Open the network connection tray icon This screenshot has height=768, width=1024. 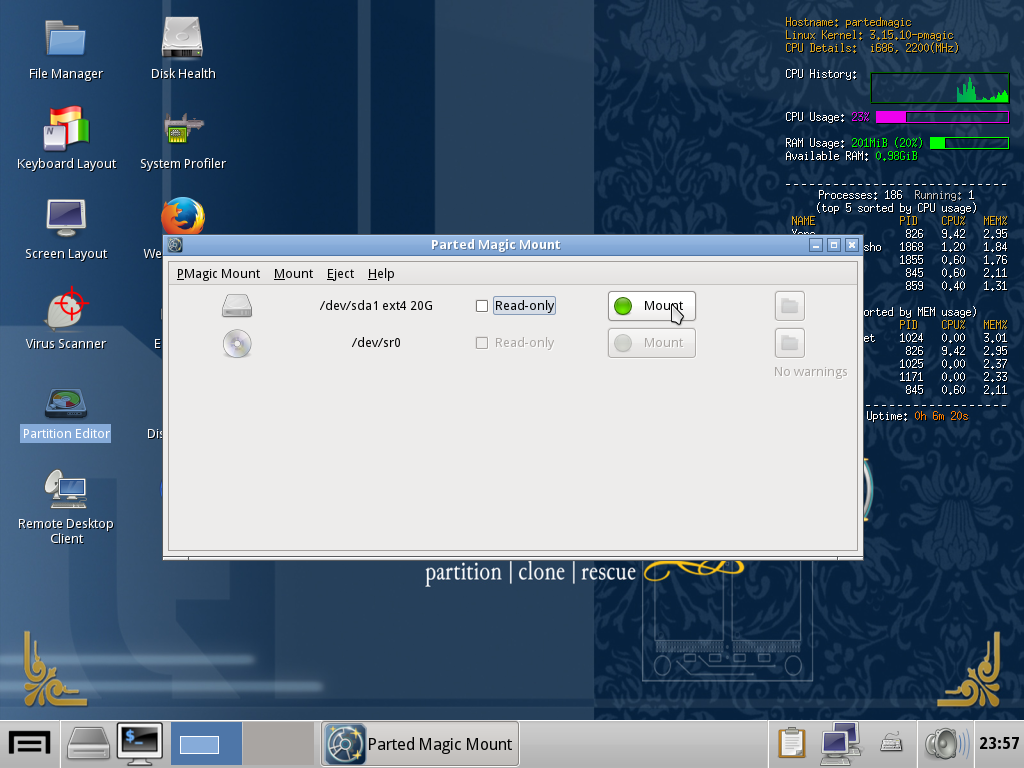840,744
